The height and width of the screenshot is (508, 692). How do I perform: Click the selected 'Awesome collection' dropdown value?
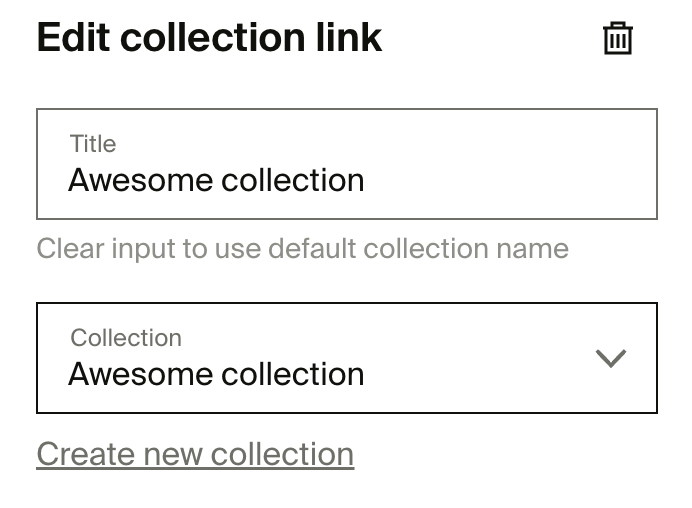pyautogui.click(x=216, y=374)
